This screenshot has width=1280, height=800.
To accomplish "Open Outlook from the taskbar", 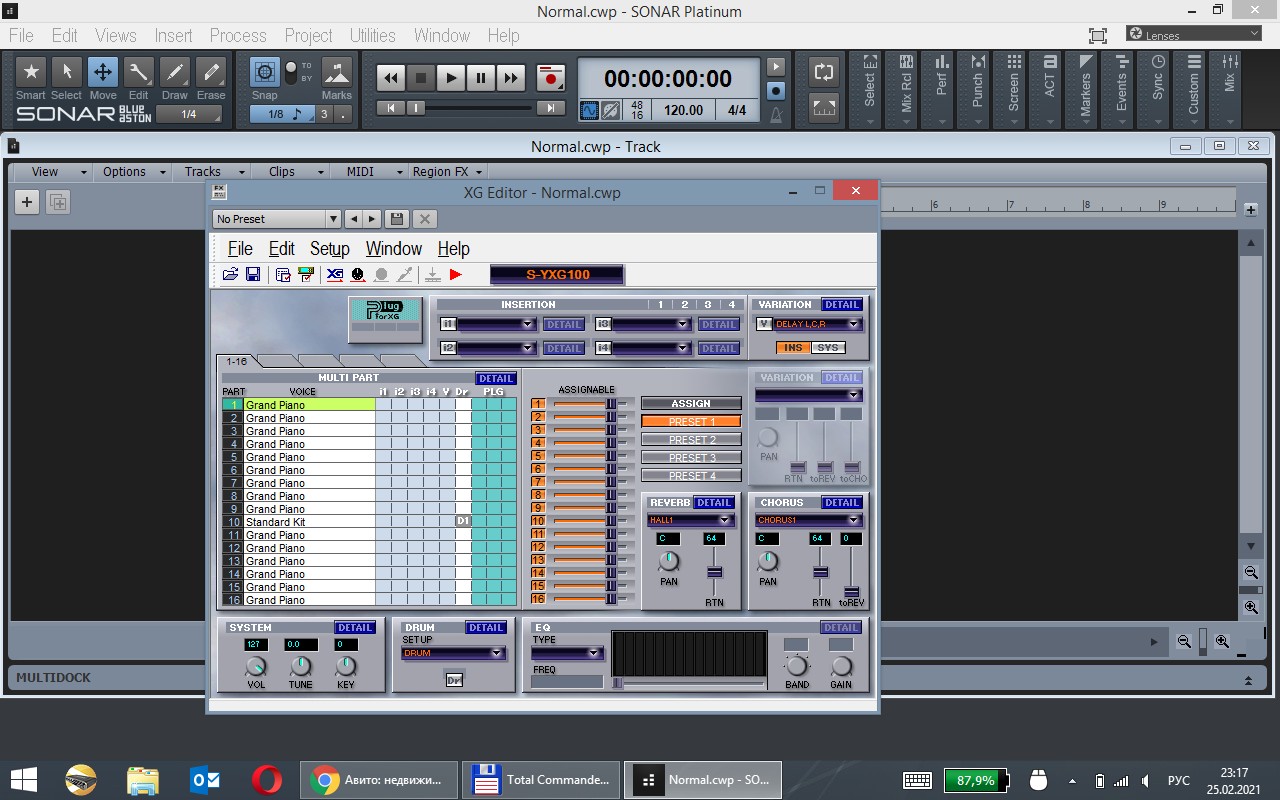I will [205, 780].
